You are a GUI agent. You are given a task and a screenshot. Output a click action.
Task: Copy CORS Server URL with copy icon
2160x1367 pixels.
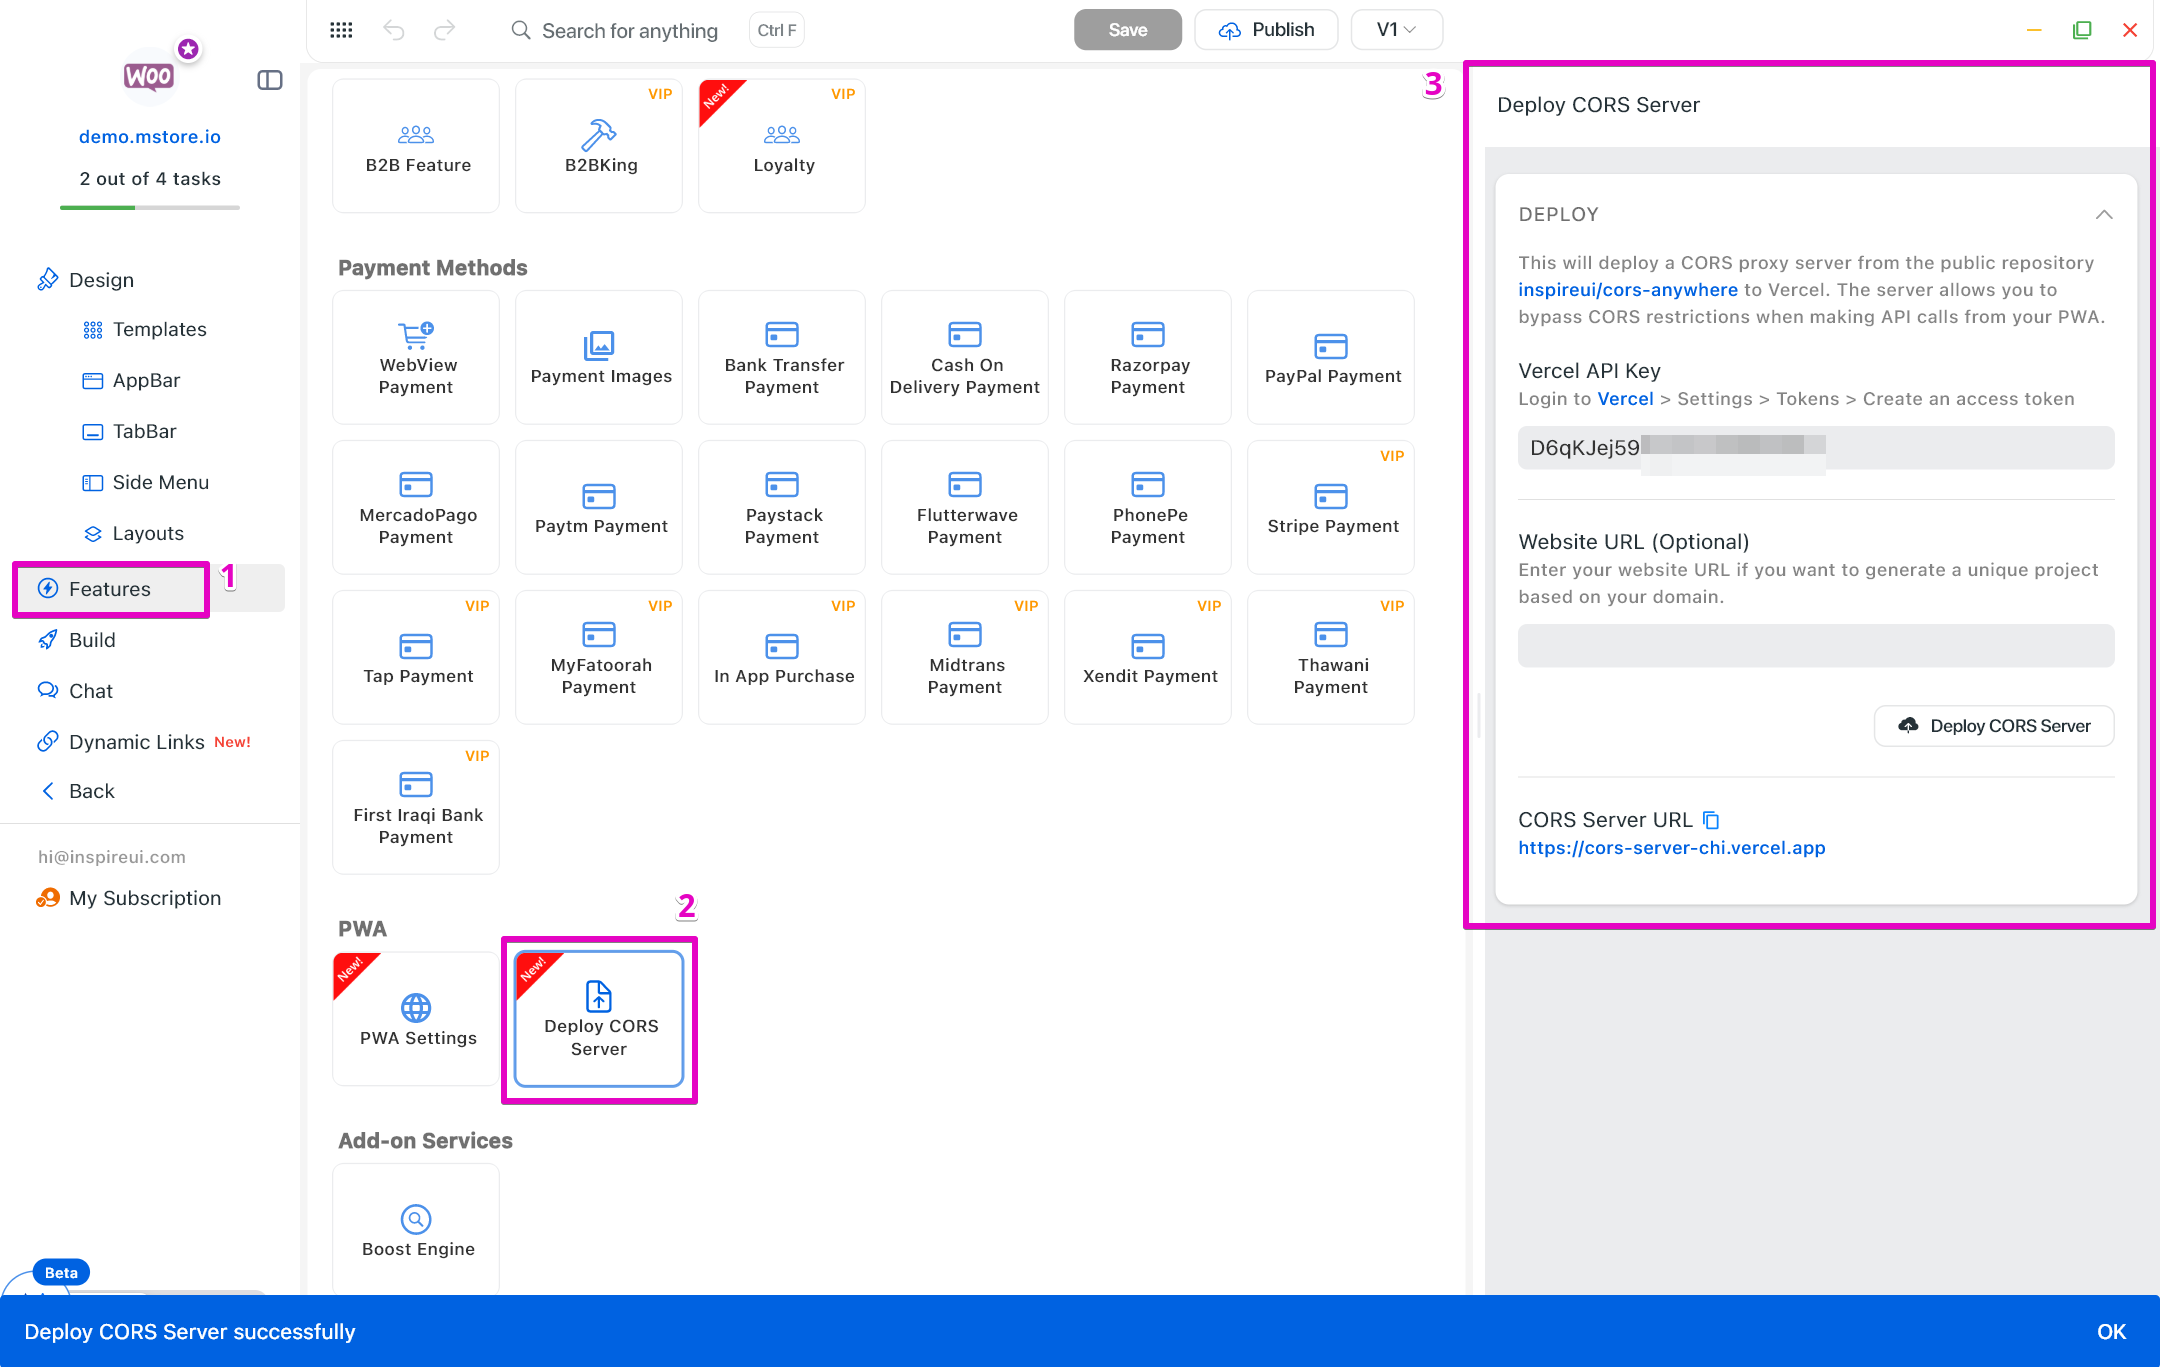click(1711, 820)
